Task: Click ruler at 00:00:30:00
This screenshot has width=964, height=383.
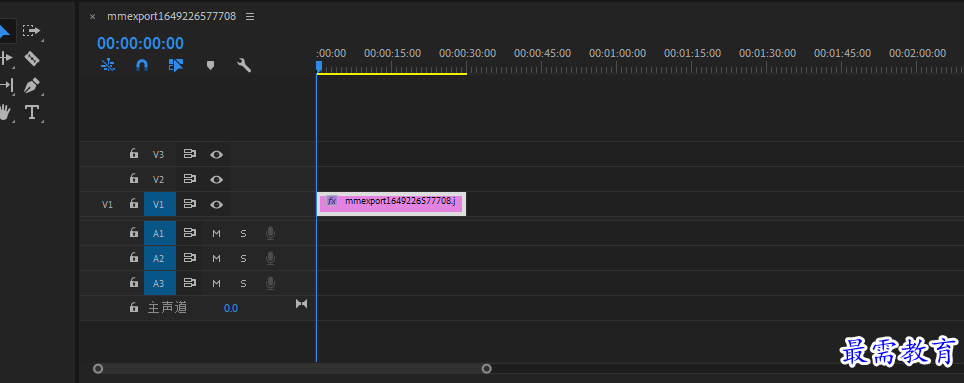Action: pos(467,54)
